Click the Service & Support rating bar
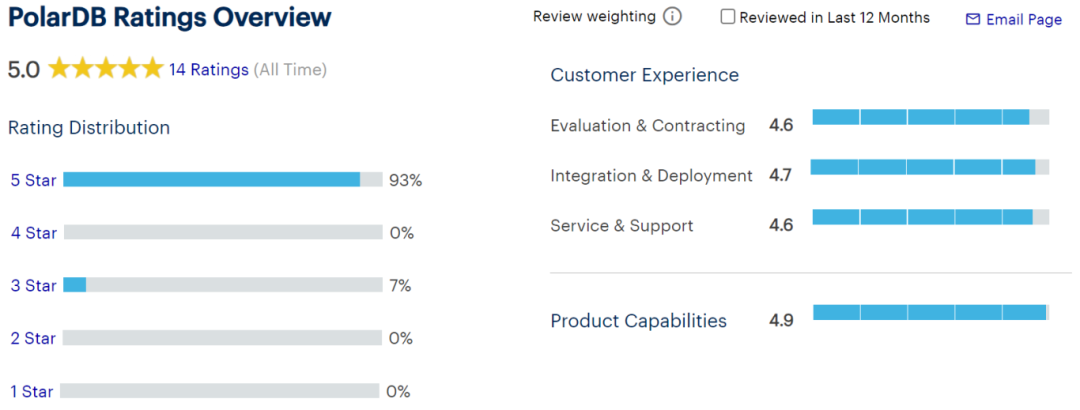 (x=930, y=217)
